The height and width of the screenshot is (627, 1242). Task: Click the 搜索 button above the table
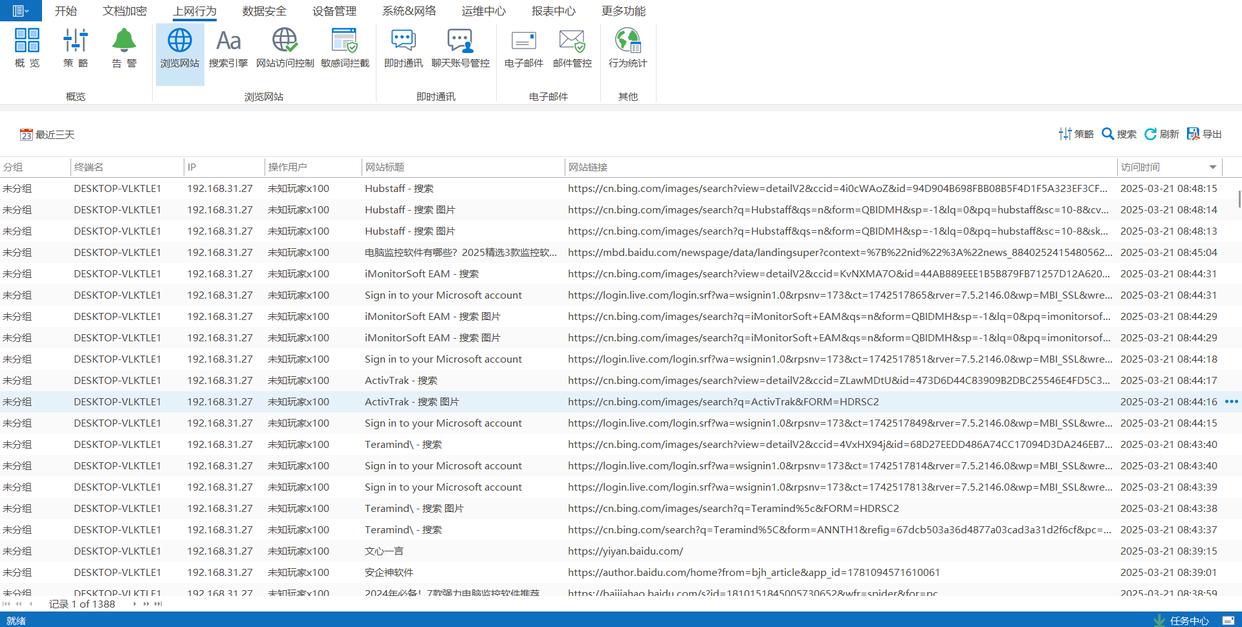click(1119, 134)
